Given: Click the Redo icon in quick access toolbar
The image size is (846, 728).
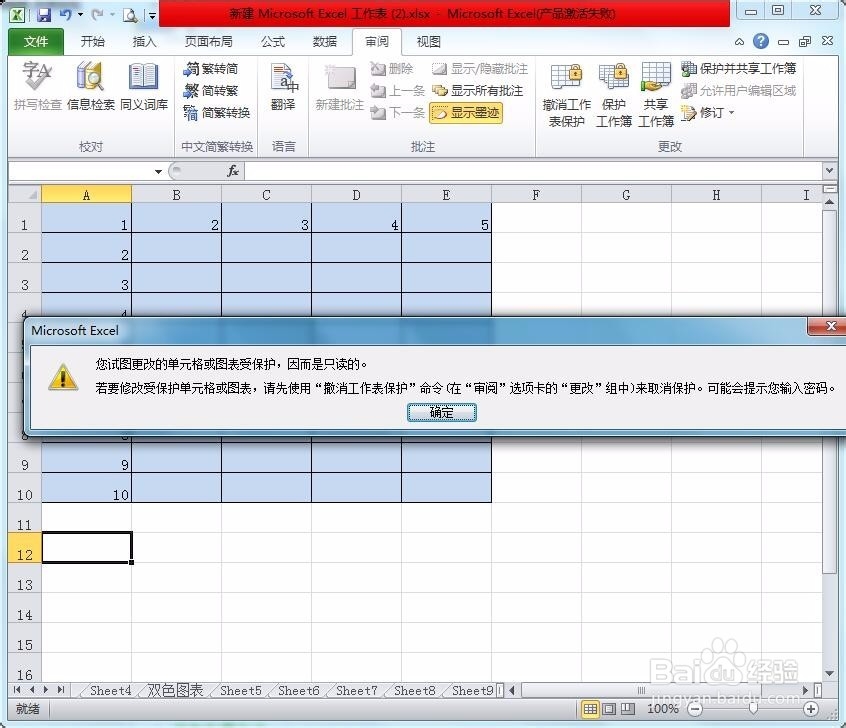Looking at the screenshot, I should (97, 15).
